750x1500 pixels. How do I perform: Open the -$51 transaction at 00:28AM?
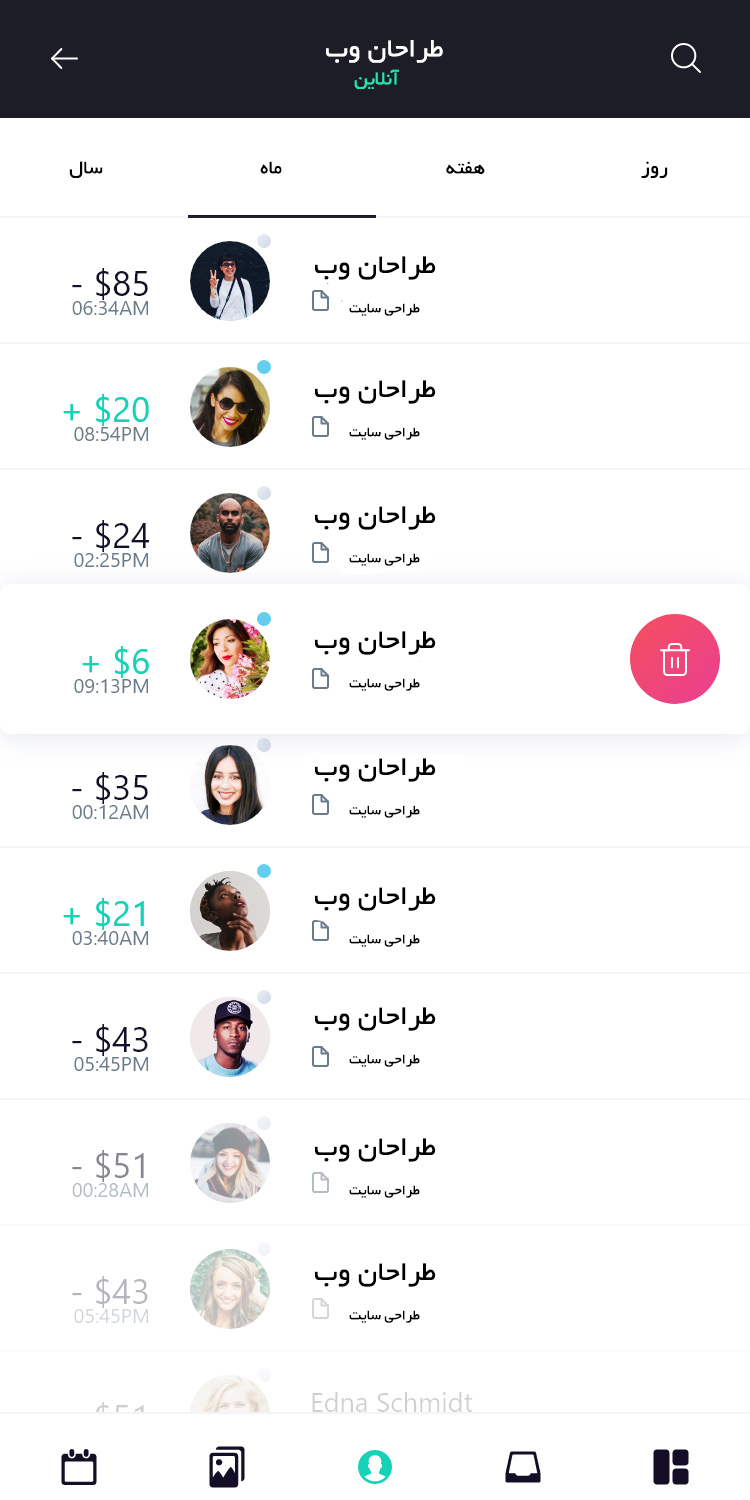point(375,1163)
